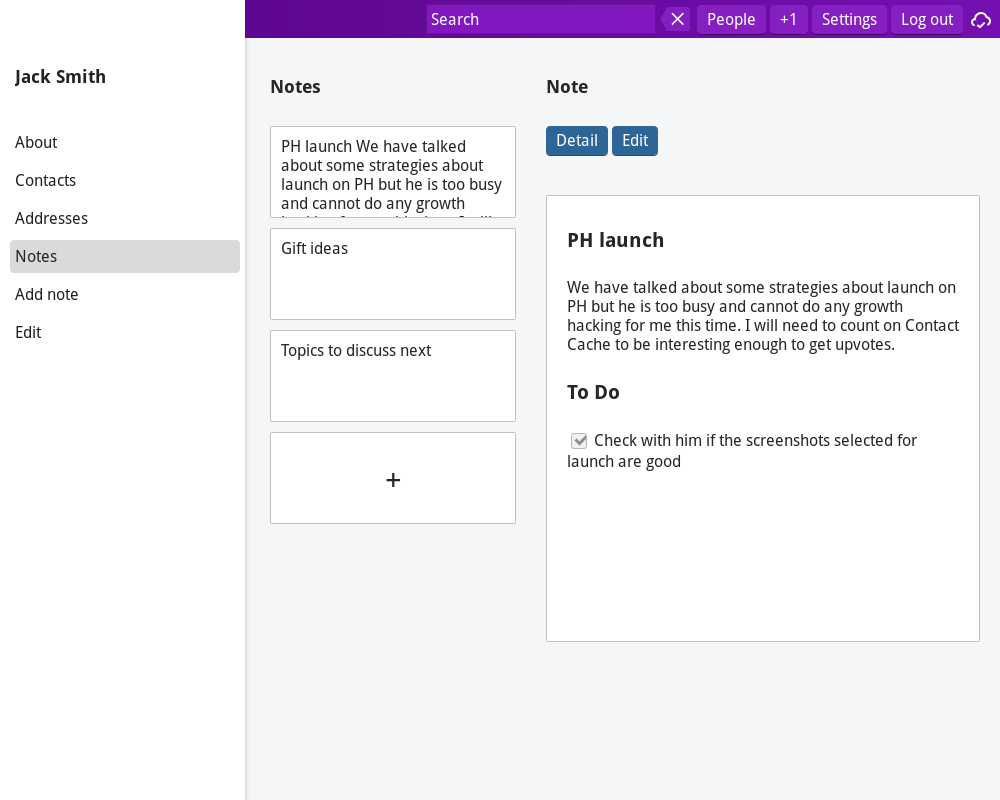Open Settings from top bar
Image resolution: width=1000 pixels, height=800 pixels.
[x=849, y=19]
